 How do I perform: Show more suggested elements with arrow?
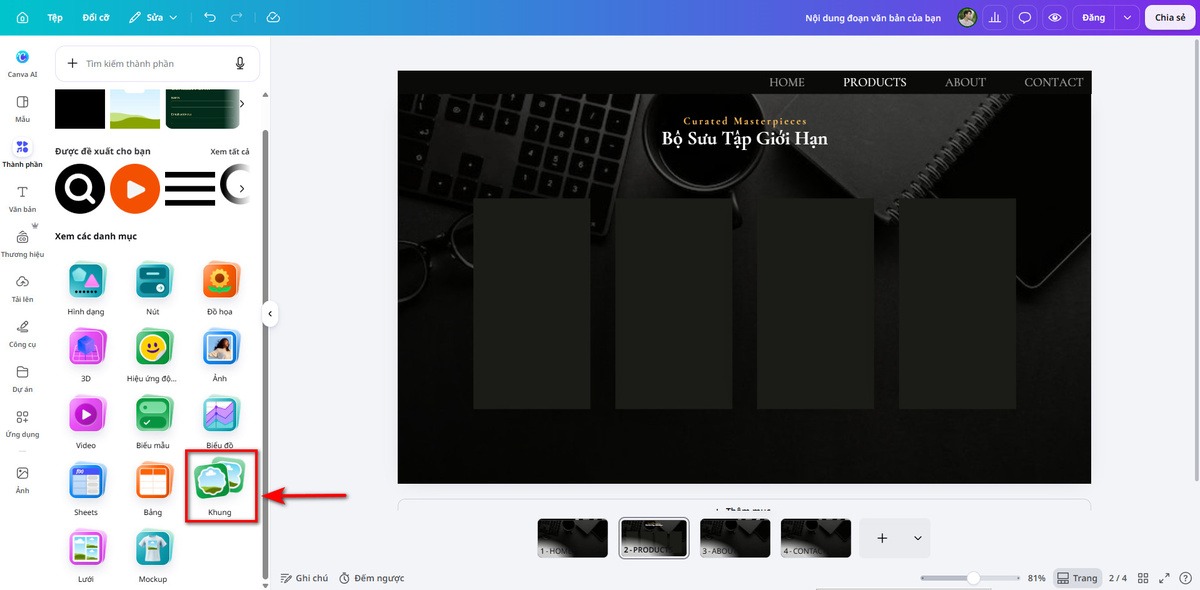pyautogui.click(x=241, y=188)
